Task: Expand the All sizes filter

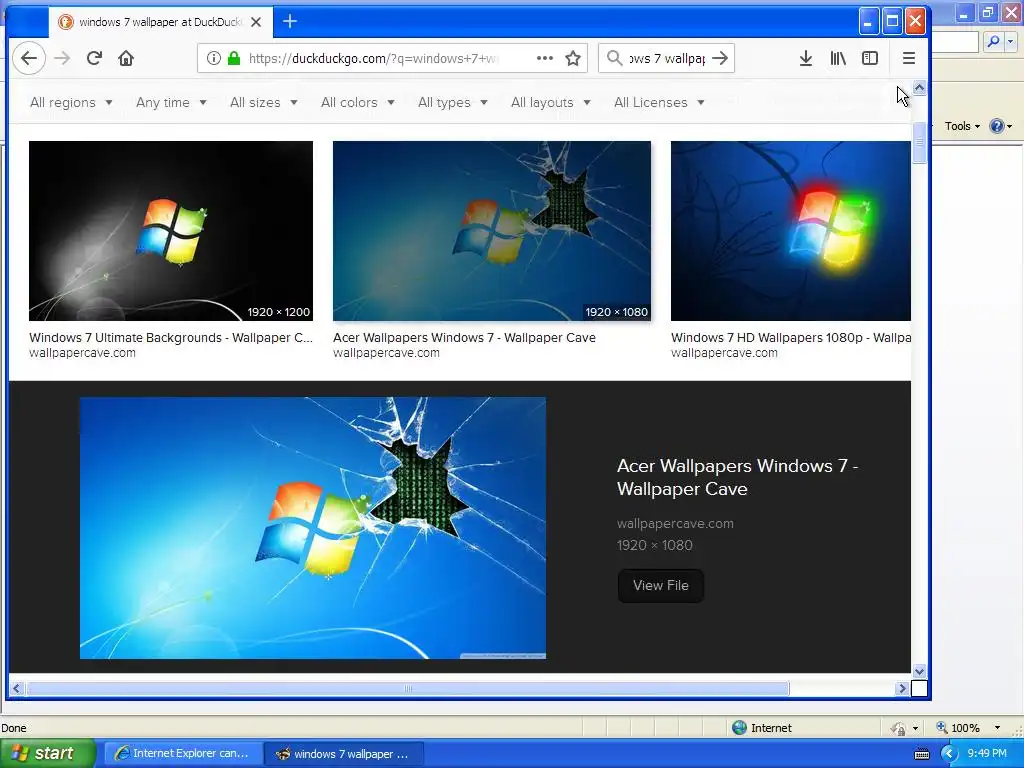Action: [264, 103]
